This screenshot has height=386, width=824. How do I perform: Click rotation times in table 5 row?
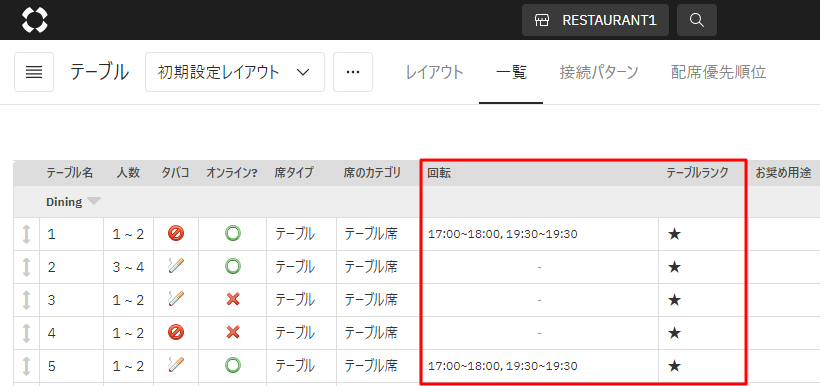point(503,366)
